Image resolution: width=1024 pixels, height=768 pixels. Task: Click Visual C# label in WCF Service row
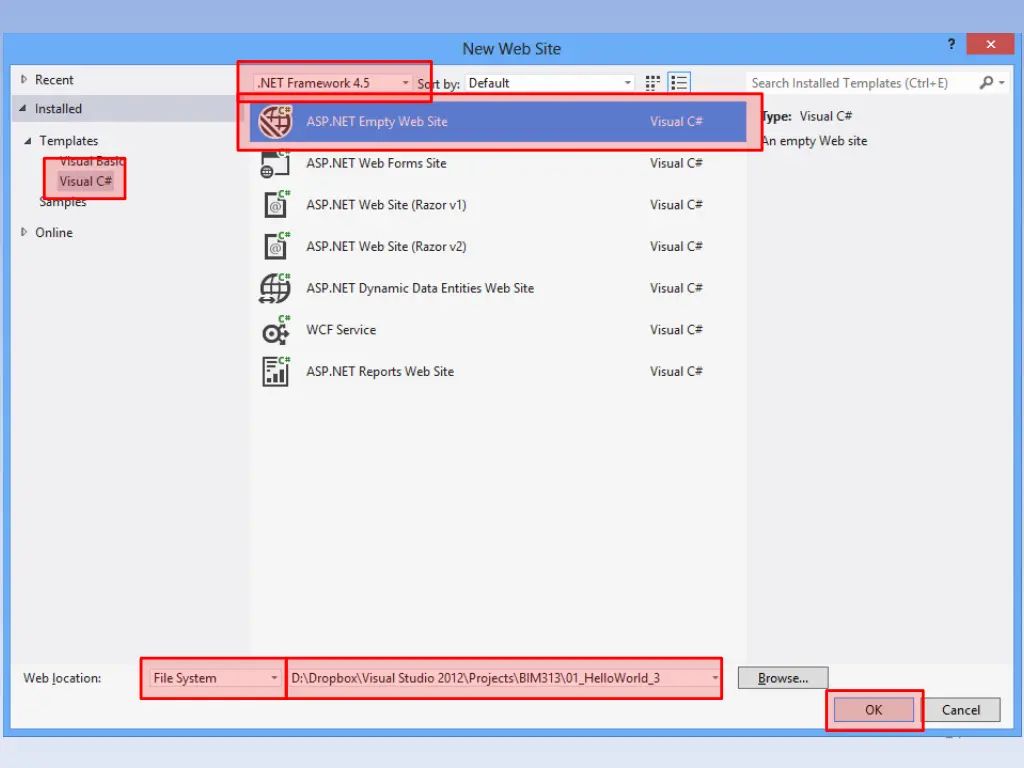[676, 330]
